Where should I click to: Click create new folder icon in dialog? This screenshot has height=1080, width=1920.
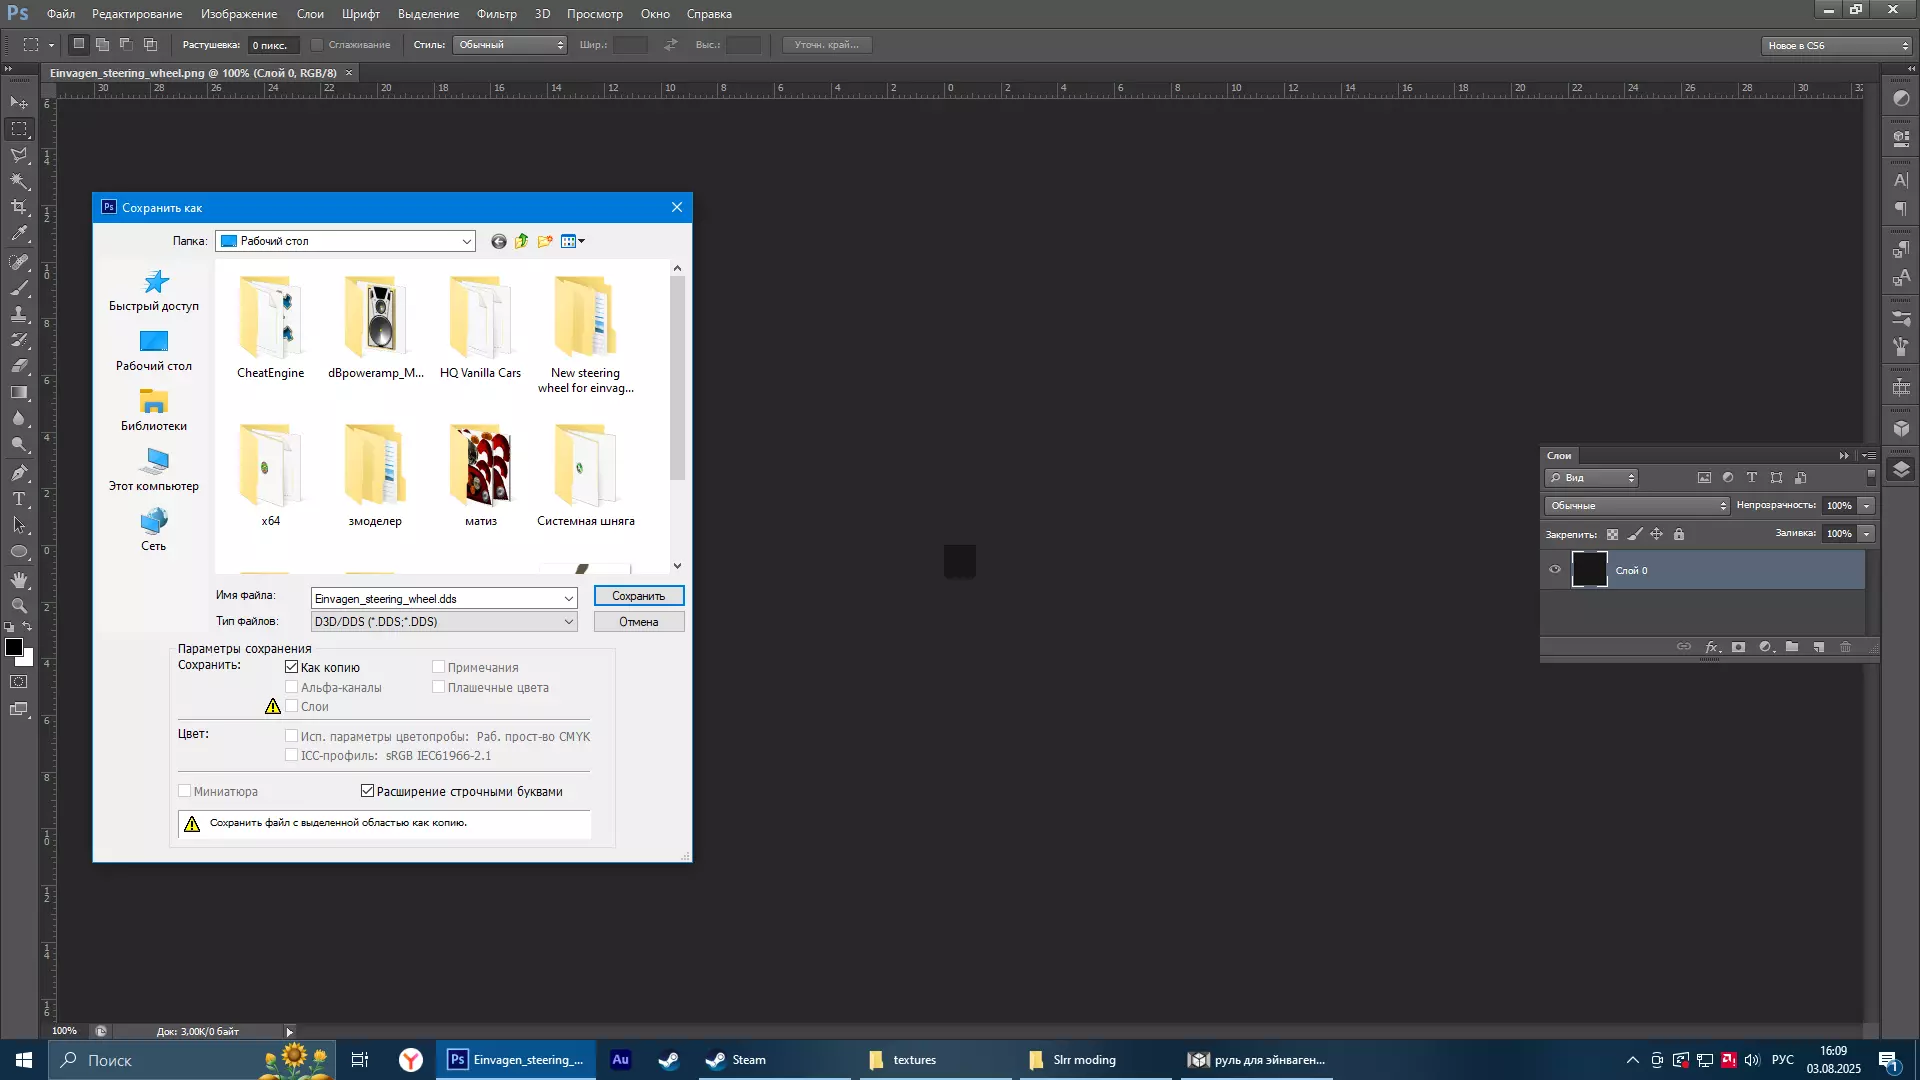point(545,241)
